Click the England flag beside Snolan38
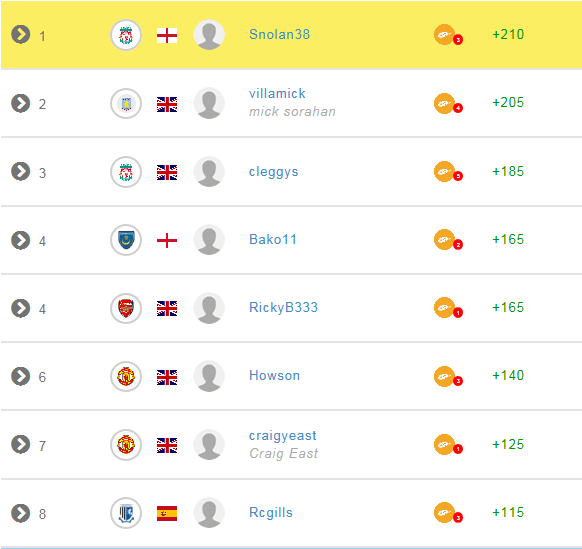The width and height of the screenshot is (582, 549). 167,36
